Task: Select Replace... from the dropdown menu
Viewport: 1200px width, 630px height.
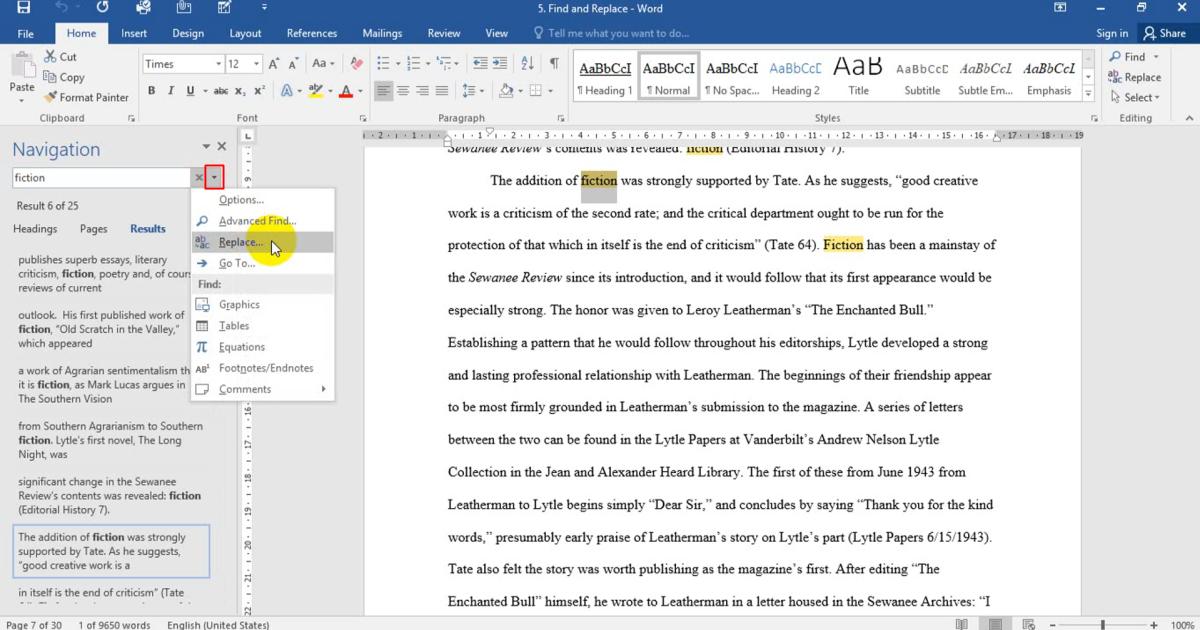Action: [240, 242]
